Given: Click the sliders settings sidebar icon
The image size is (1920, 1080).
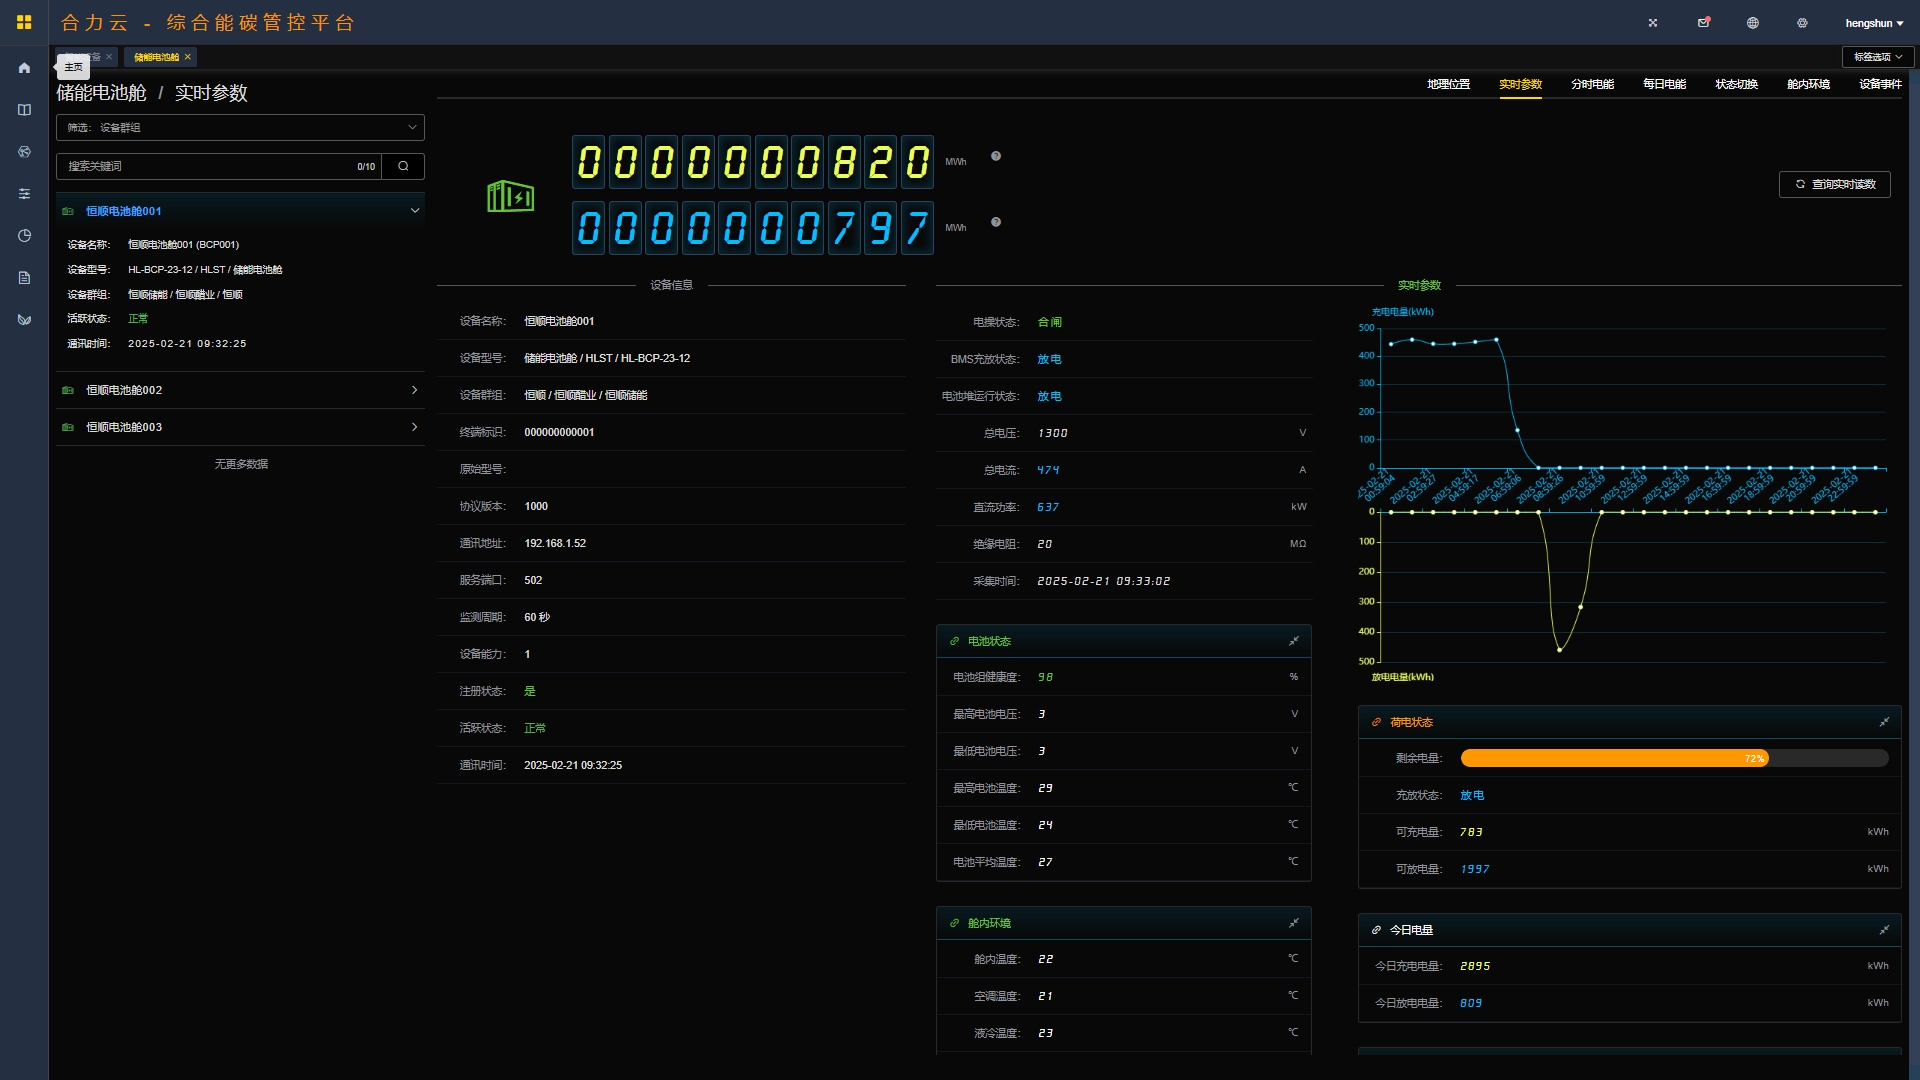Looking at the screenshot, I should tap(24, 194).
